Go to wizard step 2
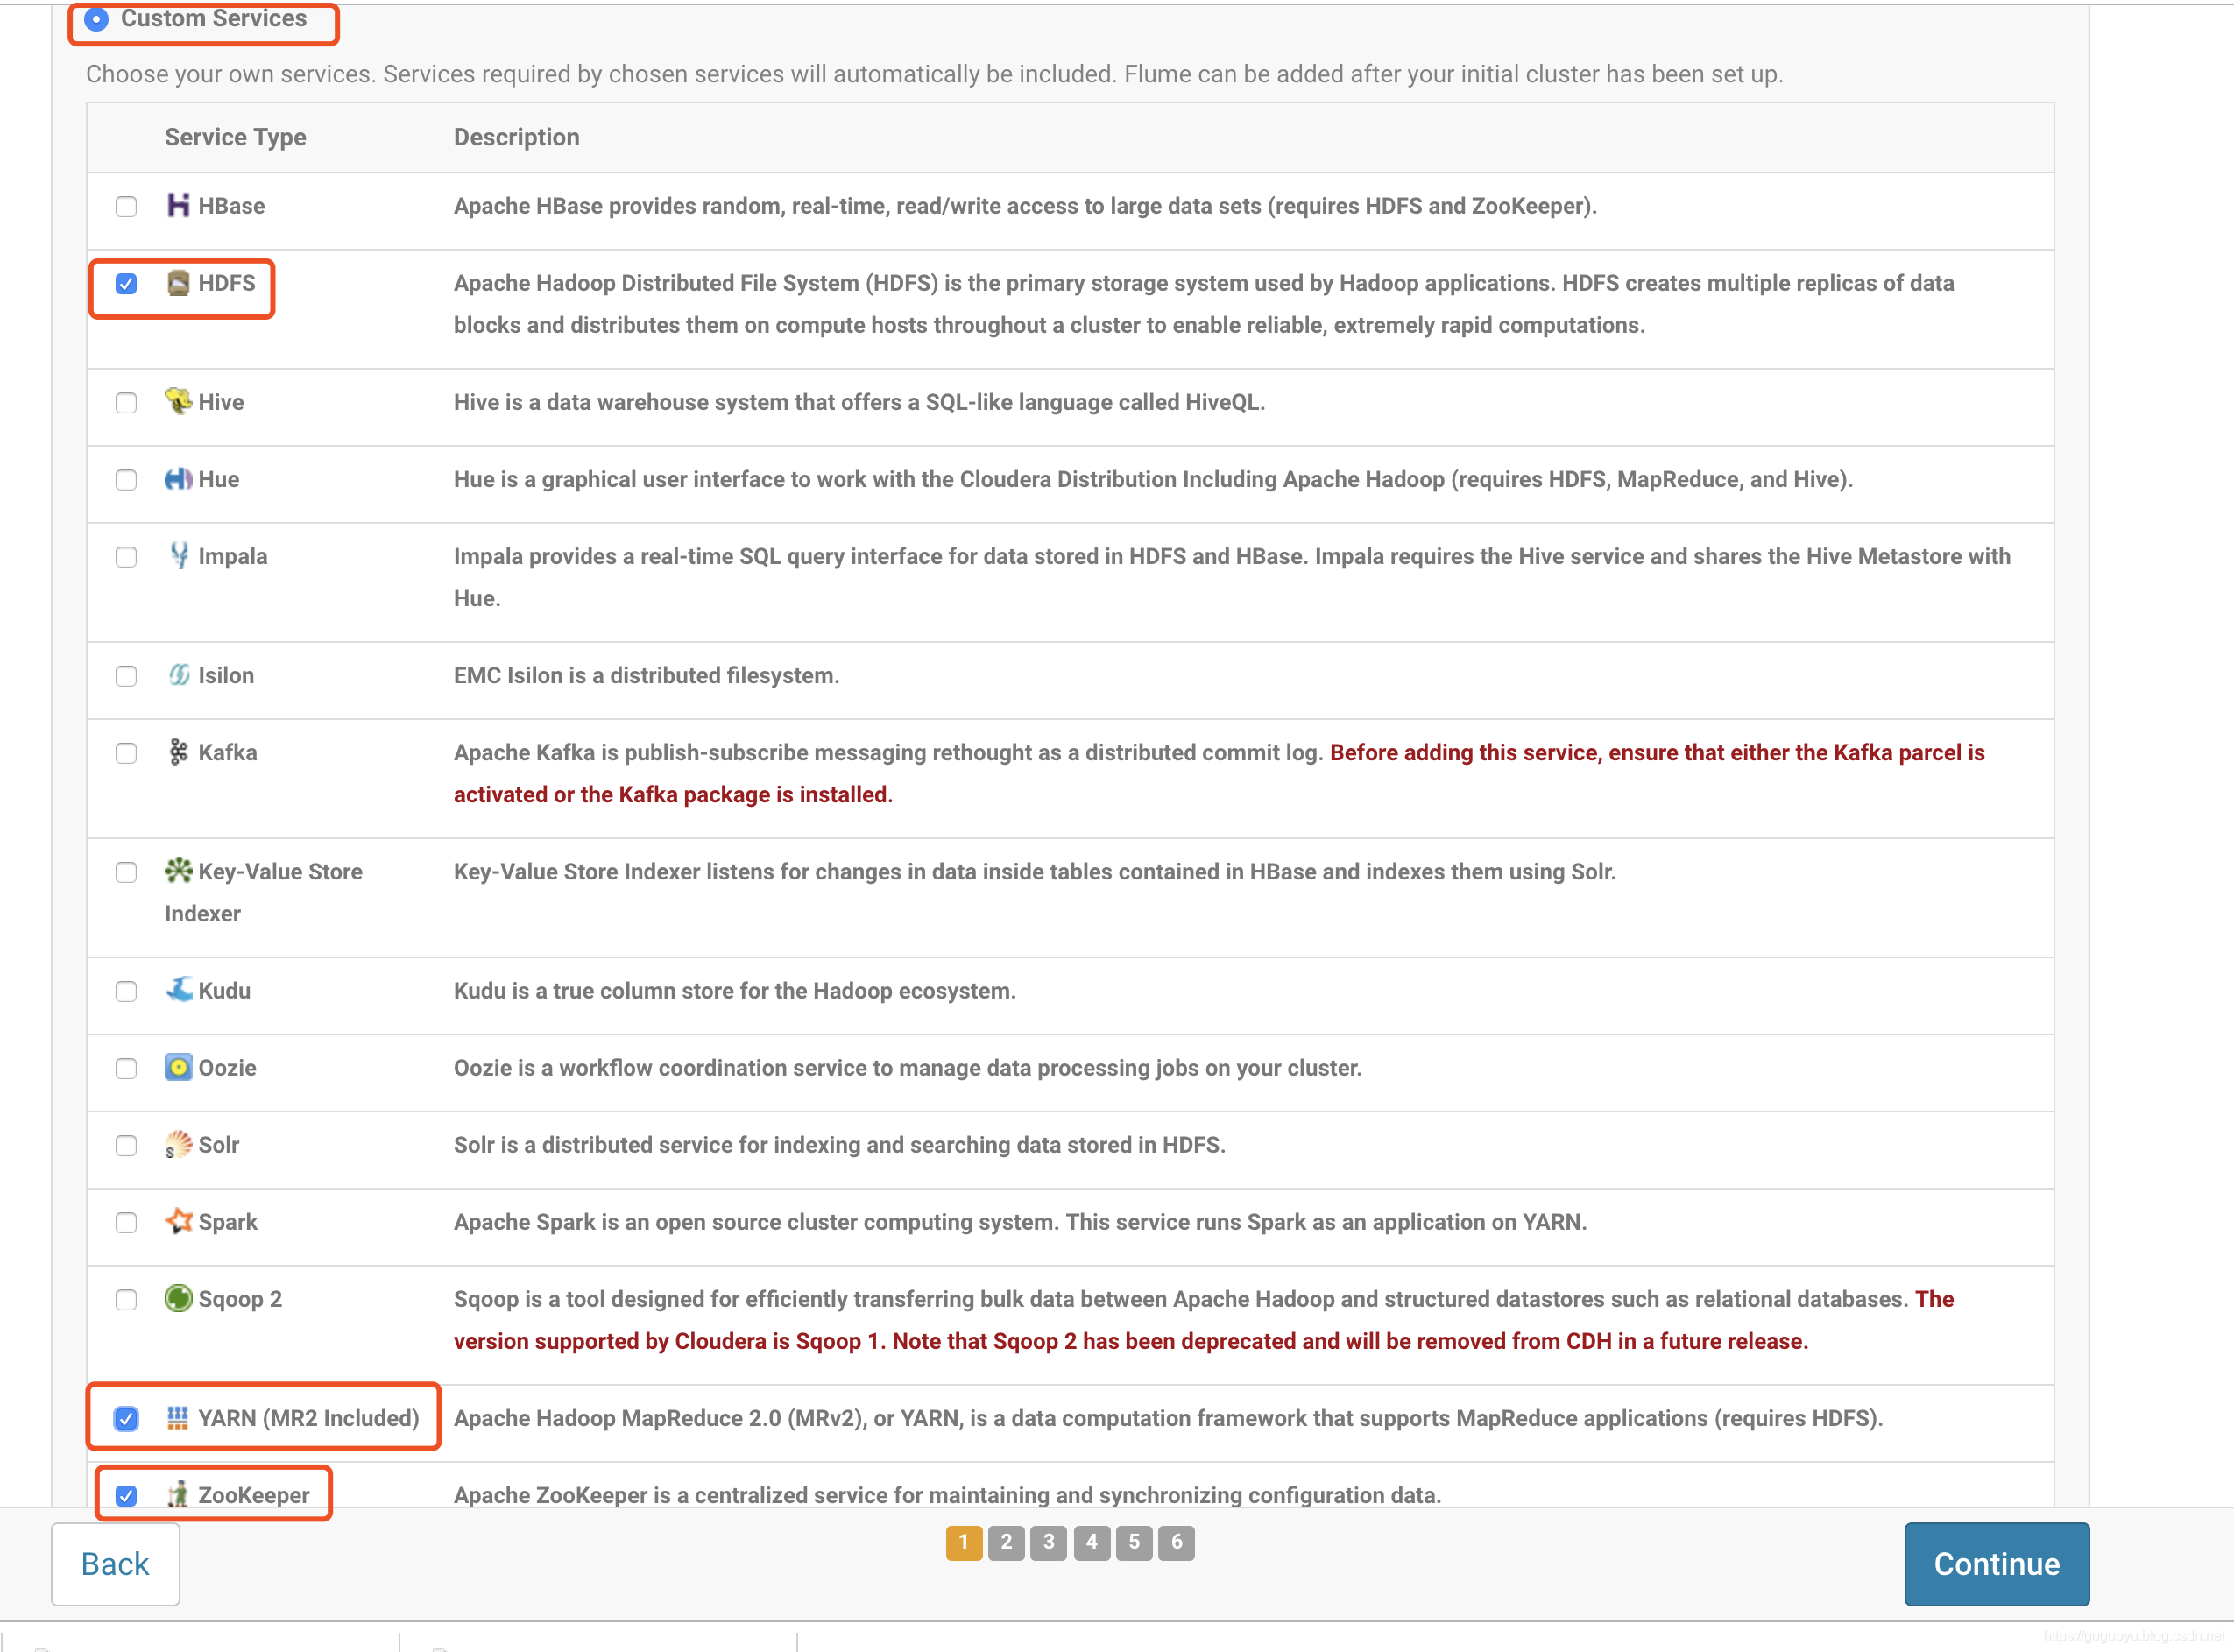 [1006, 1542]
